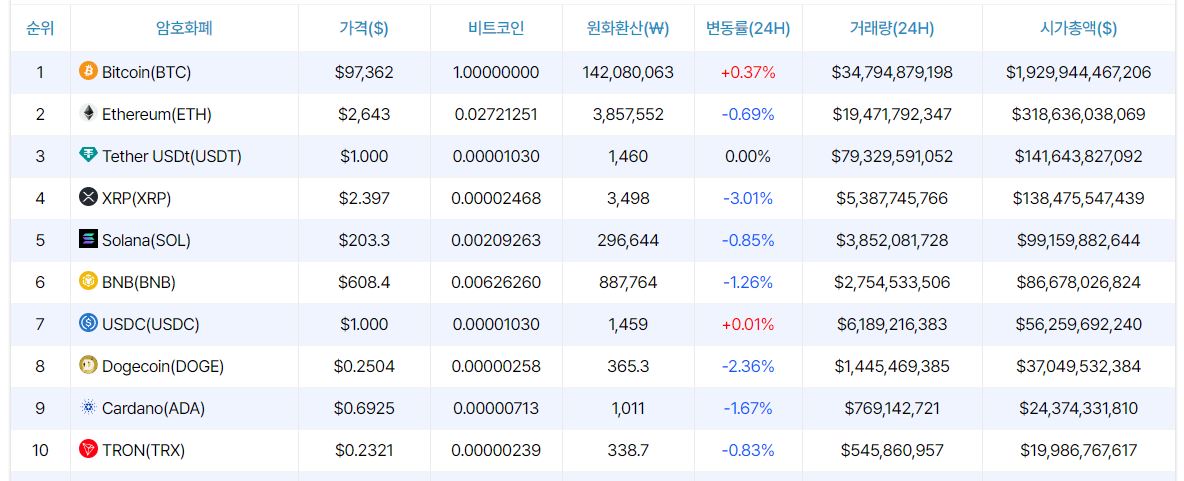This screenshot has height=481, width=1184.
Task: Click the 0.00% change value
Action: (748, 157)
